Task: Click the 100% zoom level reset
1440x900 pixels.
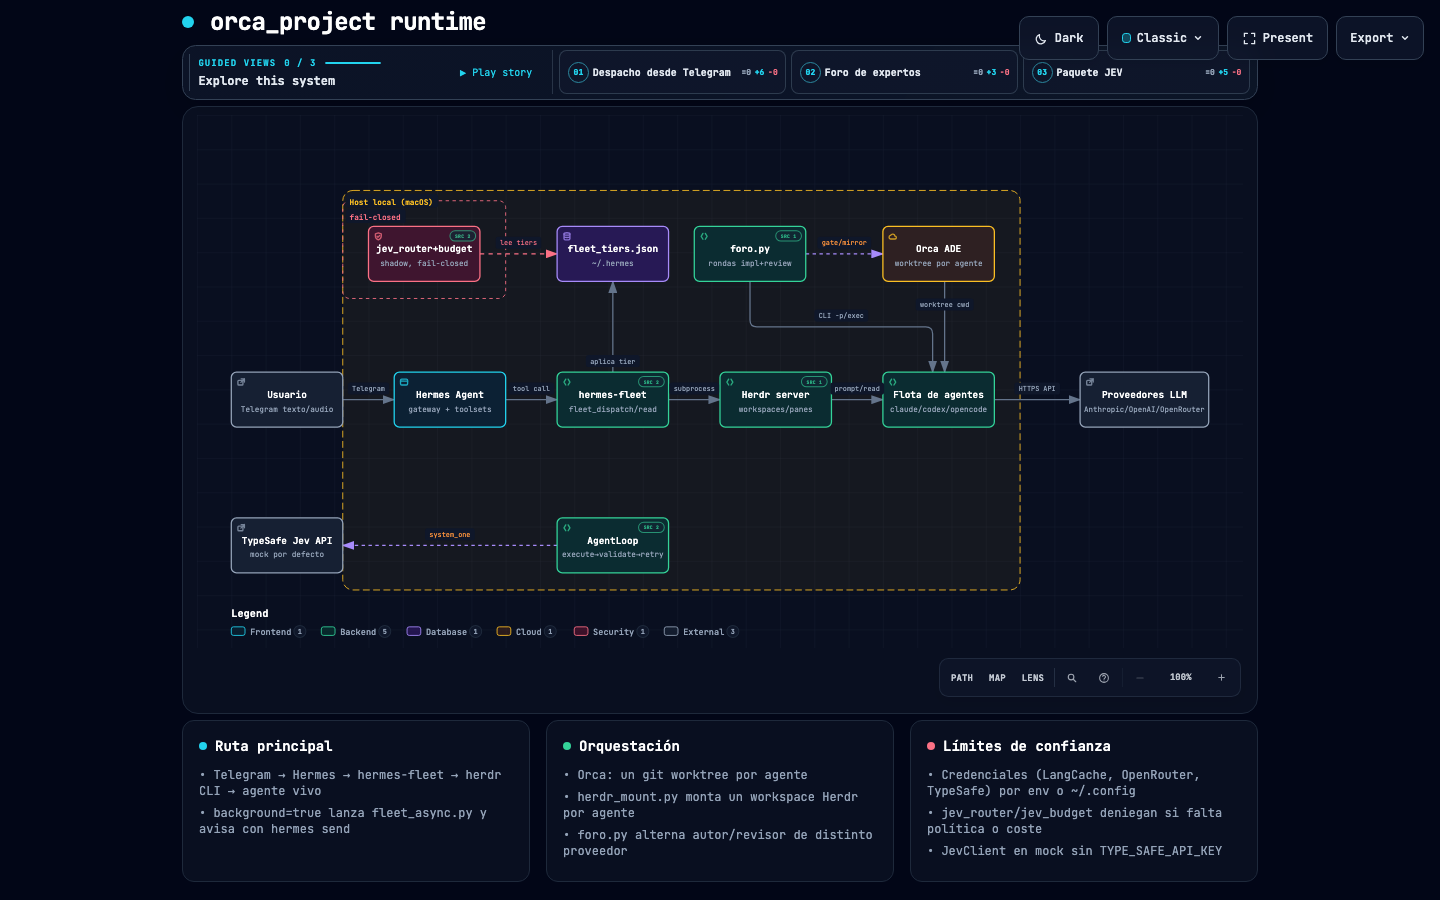Action: point(1181,678)
